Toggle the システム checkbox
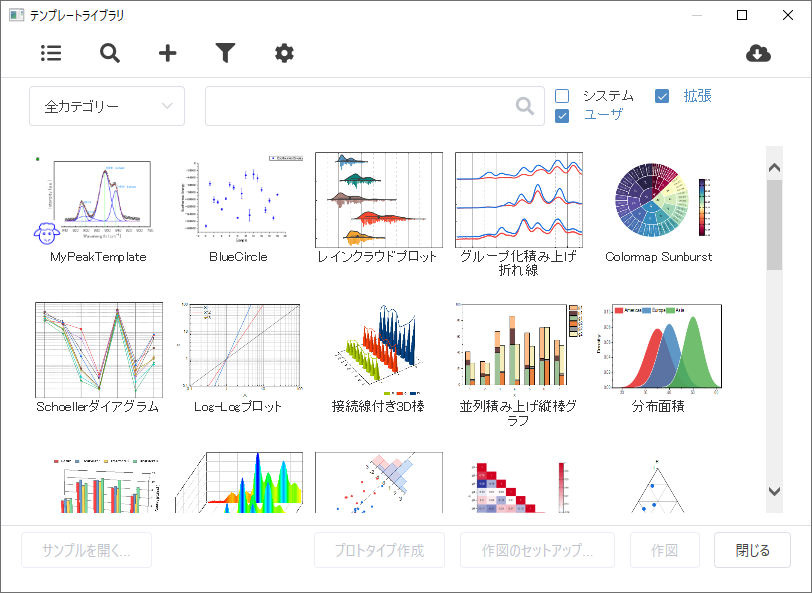Screen dimensions: 812x593 click(562, 96)
